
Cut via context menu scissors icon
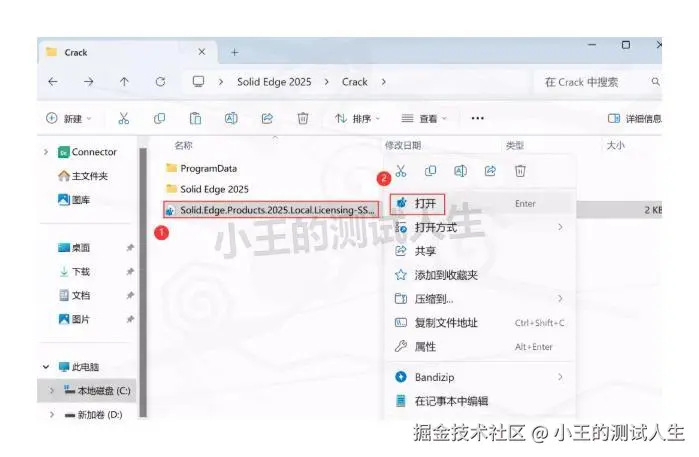click(x=401, y=171)
